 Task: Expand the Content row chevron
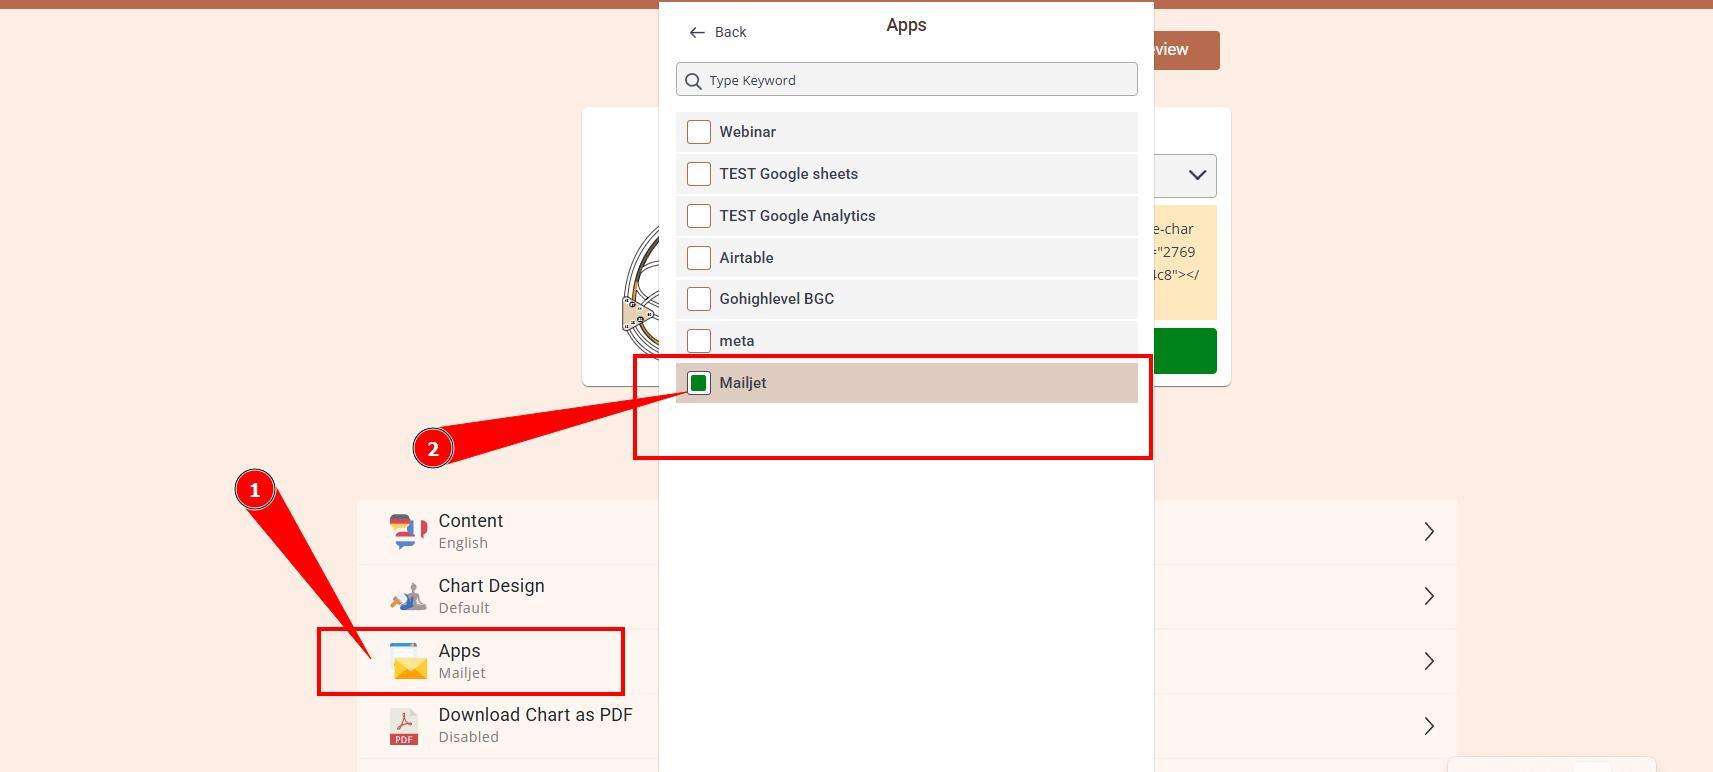[x=1429, y=532]
